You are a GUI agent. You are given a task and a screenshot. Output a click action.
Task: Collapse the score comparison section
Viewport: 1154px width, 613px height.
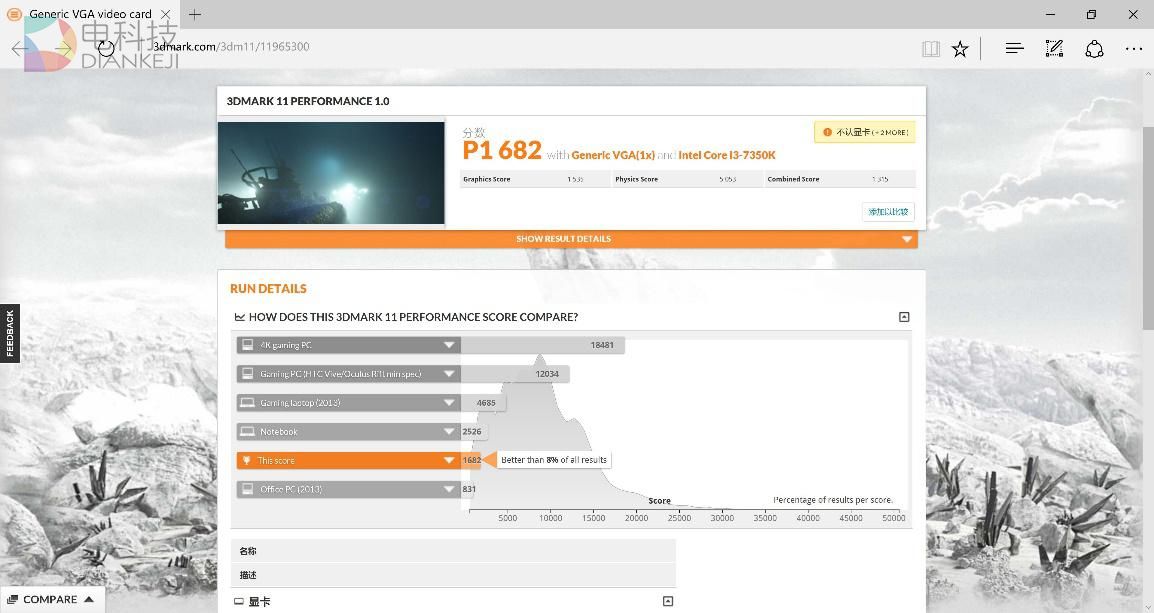904,317
